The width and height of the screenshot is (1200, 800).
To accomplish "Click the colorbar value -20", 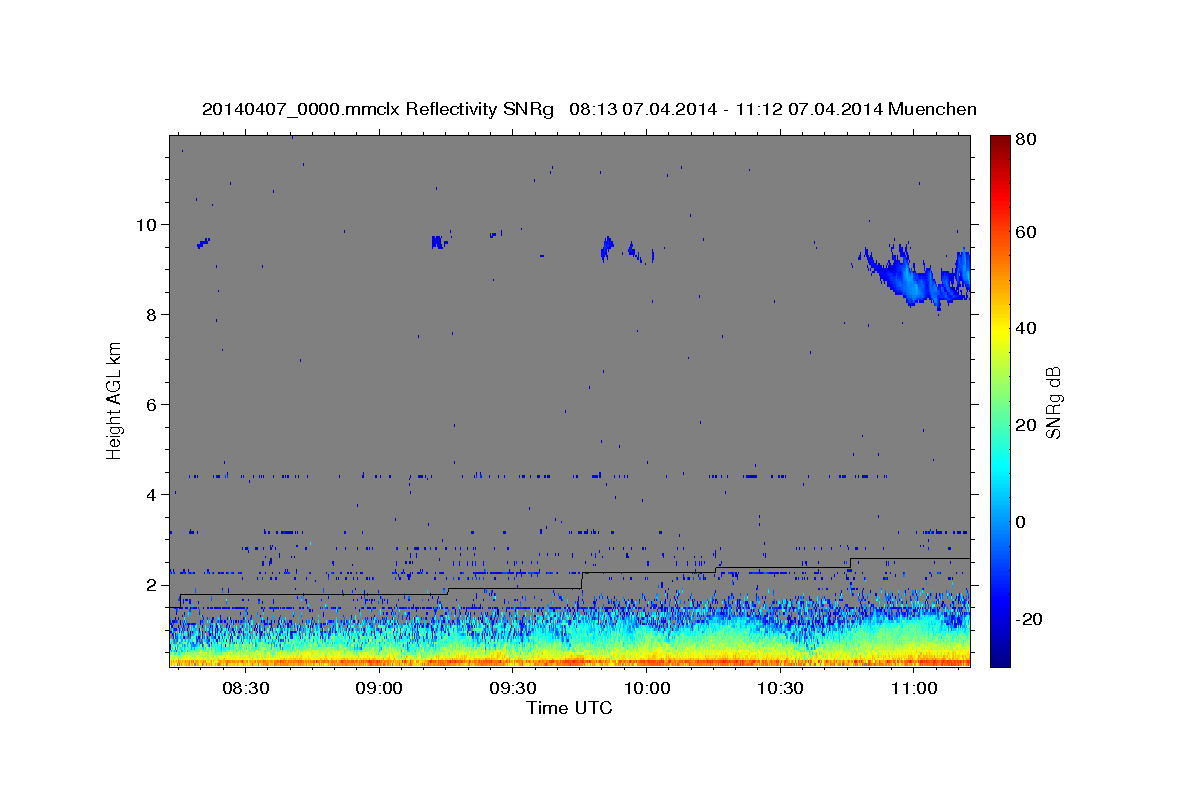I will (x=1030, y=619).
